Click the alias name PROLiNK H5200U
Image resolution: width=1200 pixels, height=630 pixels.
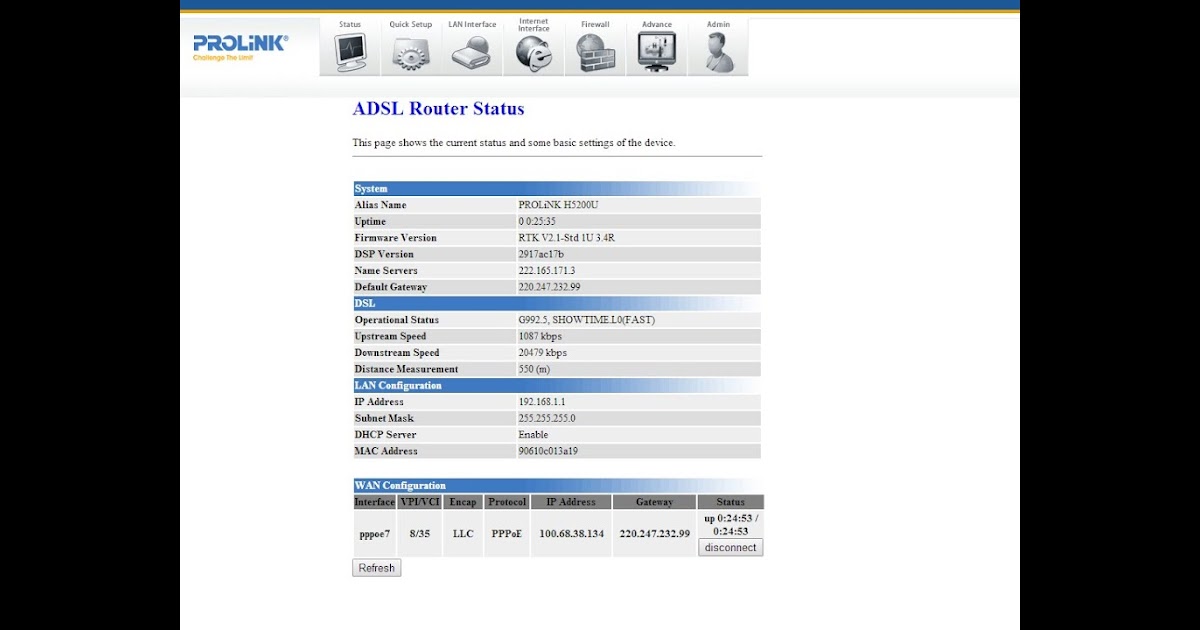coord(558,205)
